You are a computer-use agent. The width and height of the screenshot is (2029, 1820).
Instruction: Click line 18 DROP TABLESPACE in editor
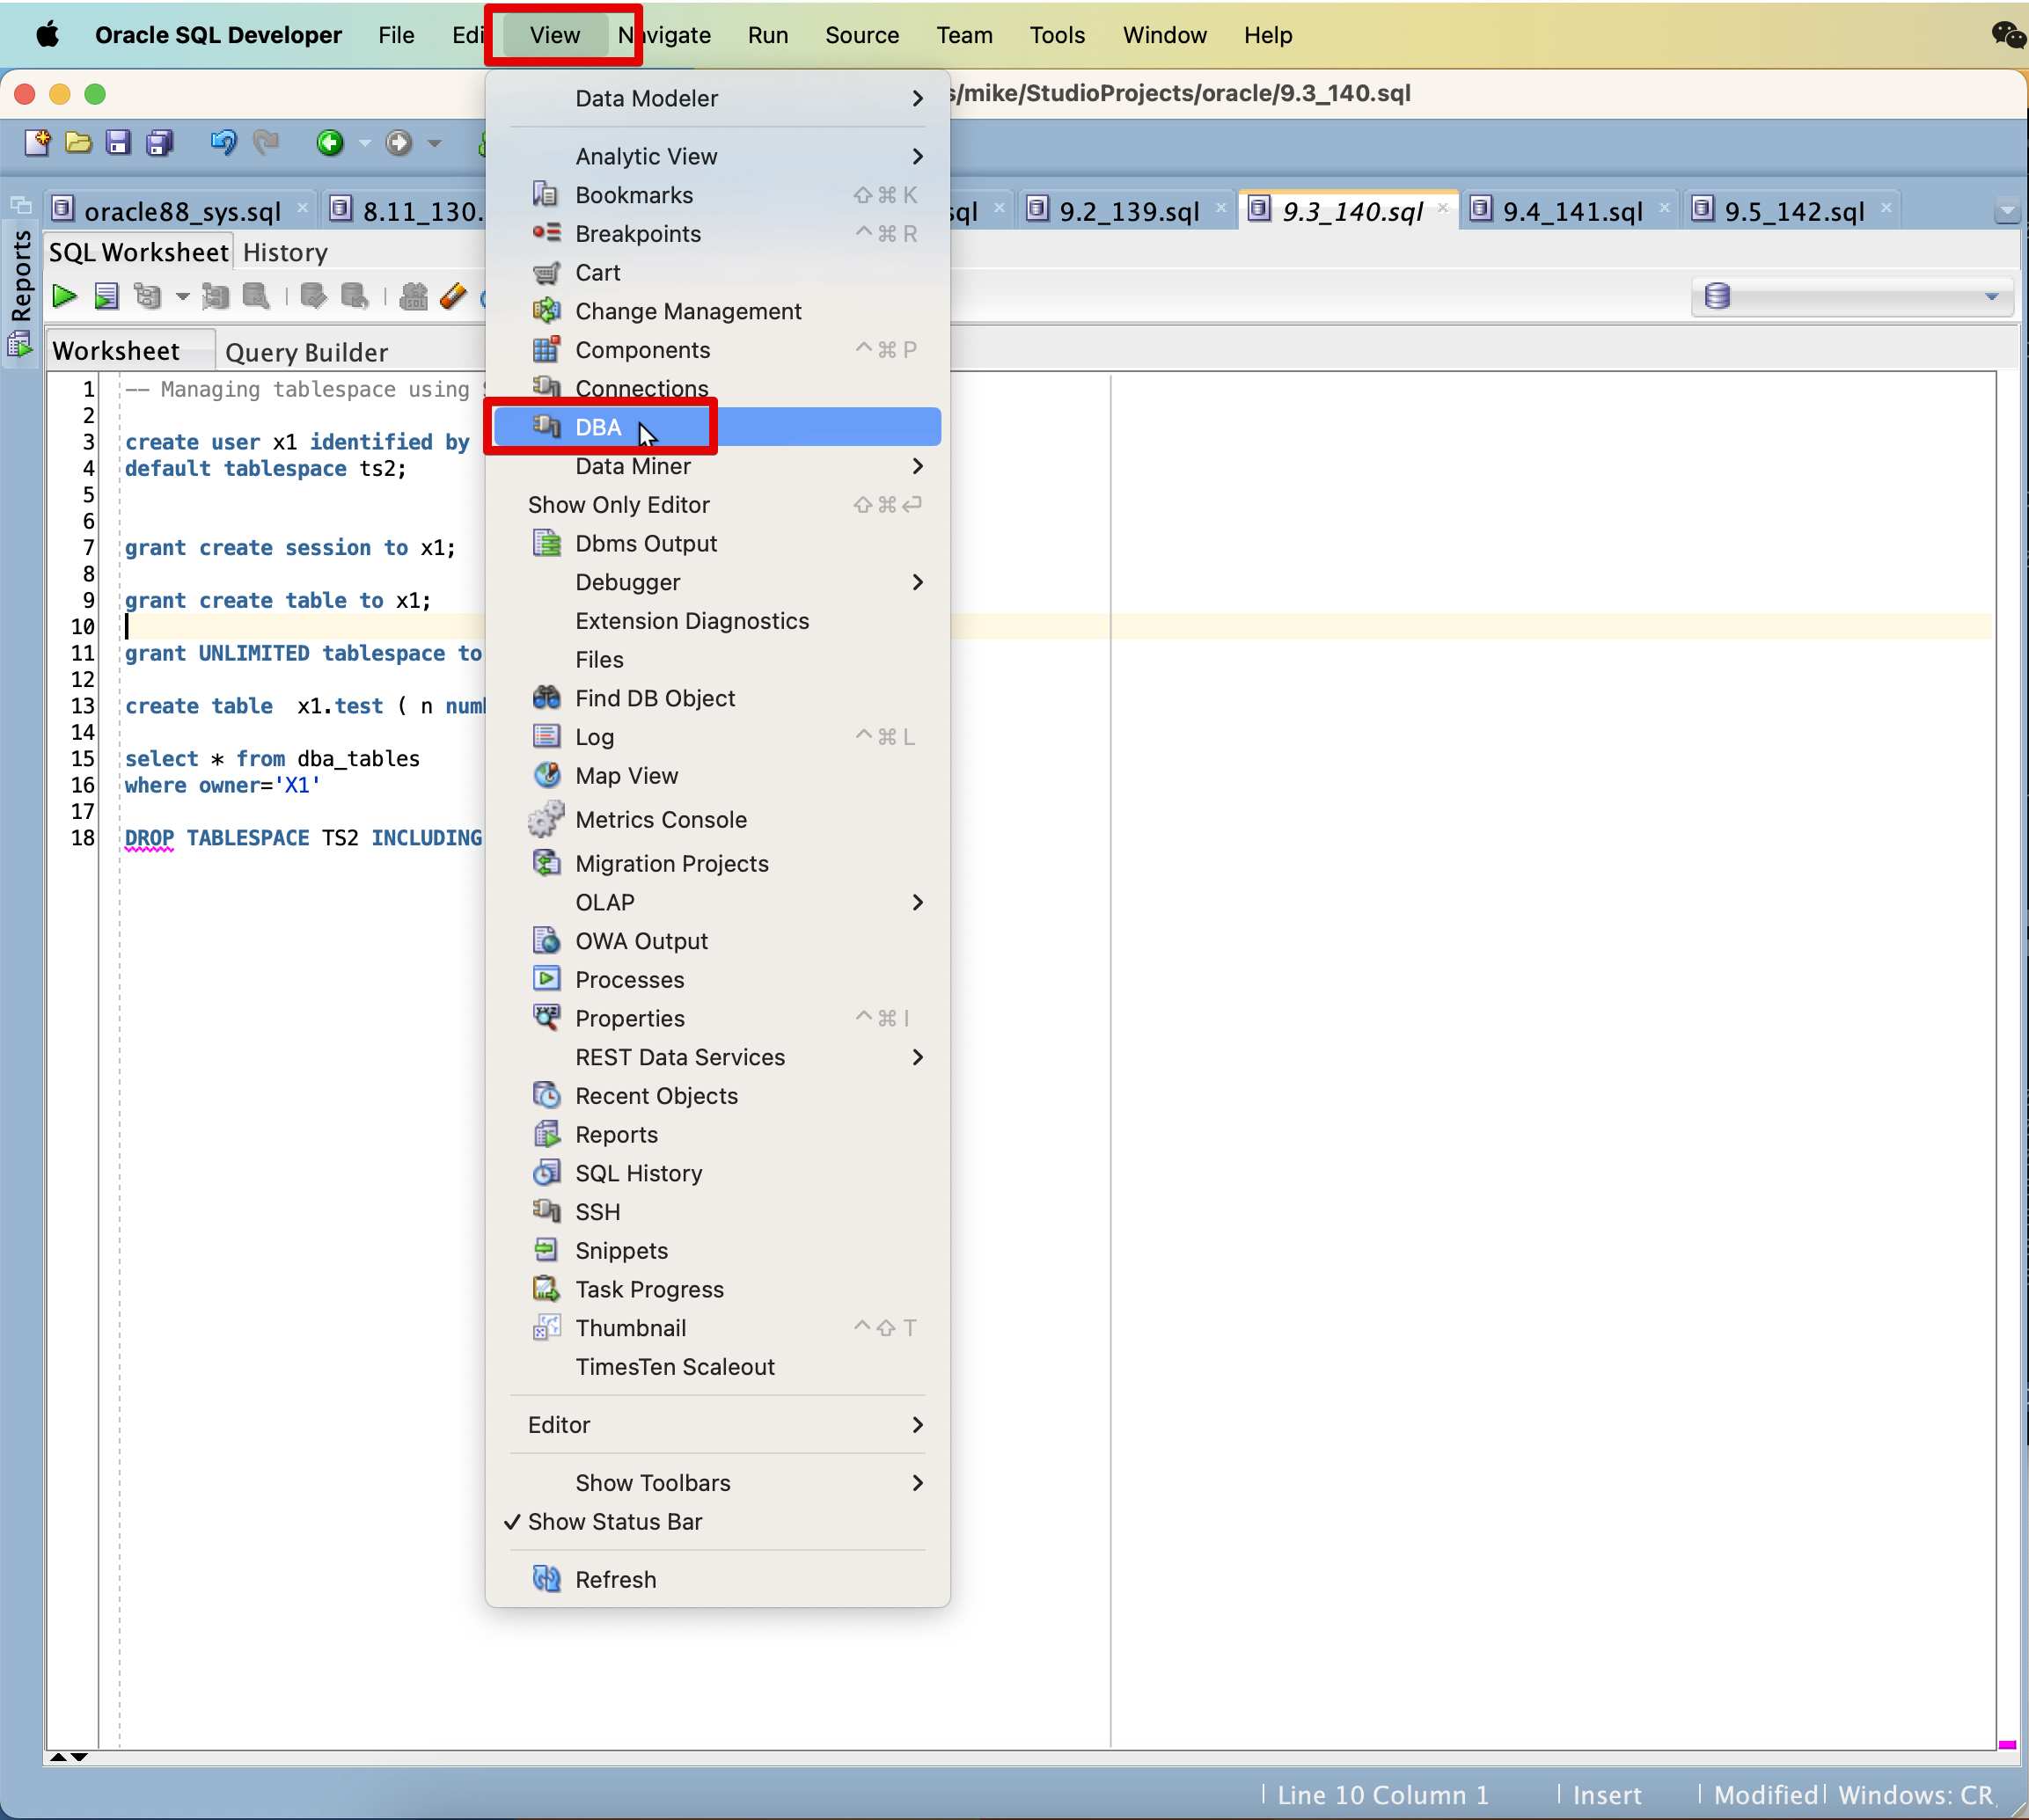(300, 838)
